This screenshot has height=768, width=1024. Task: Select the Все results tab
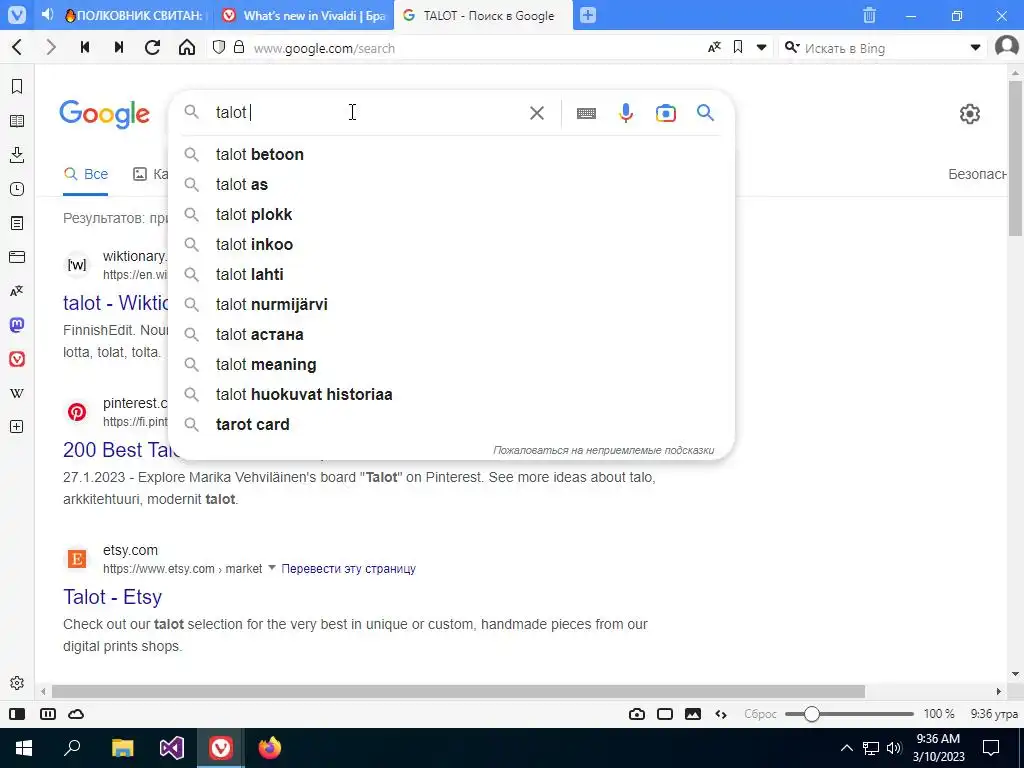[x=86, y=174]
